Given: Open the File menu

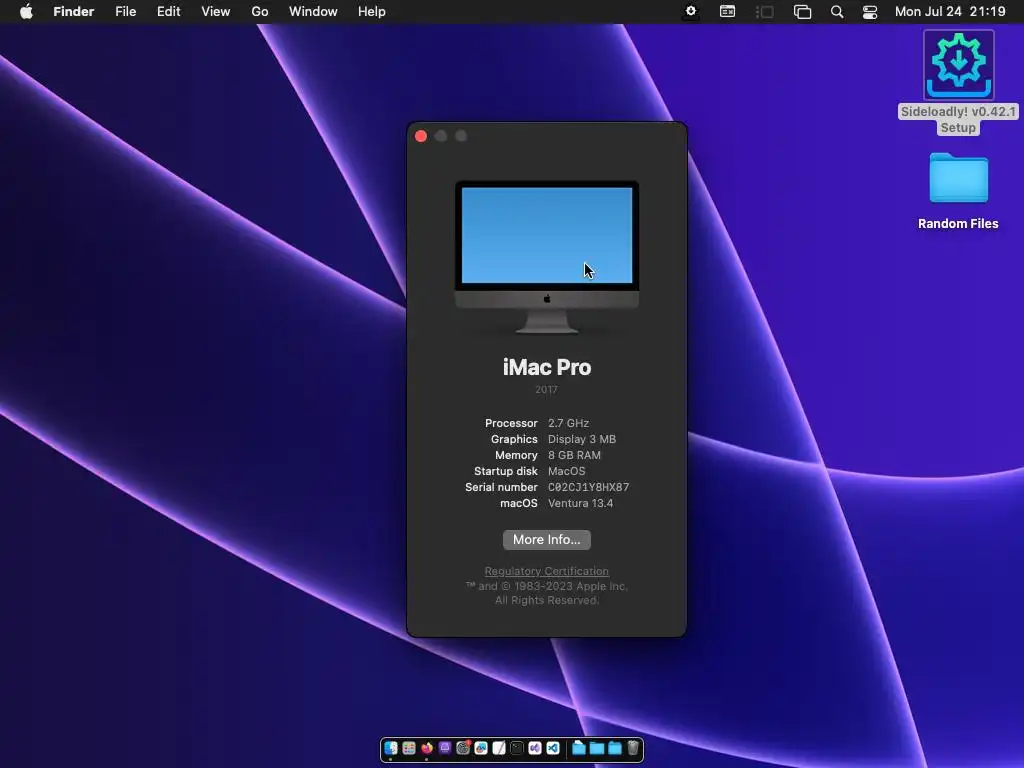Looking at the screenshot, I should [x=125, y=12].
